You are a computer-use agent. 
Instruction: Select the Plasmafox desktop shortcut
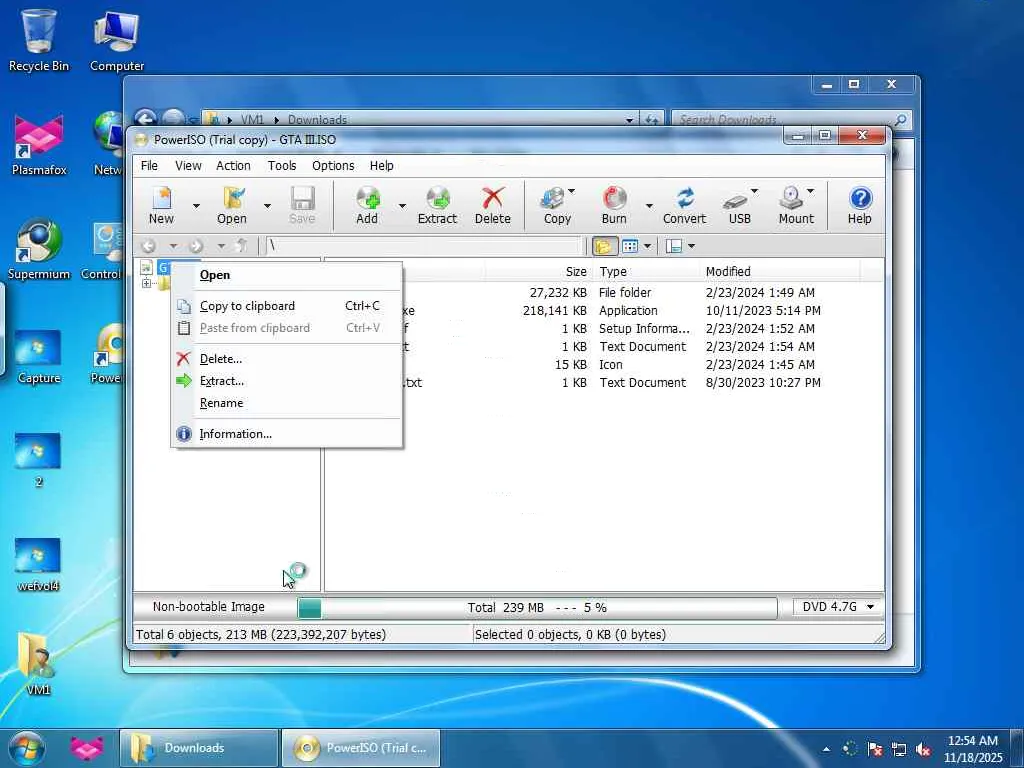pyautogui.click(x=39, y=145)
